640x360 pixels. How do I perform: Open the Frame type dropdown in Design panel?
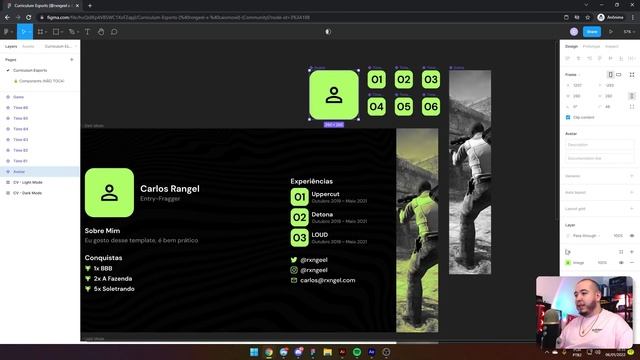(x=573, y=75)
